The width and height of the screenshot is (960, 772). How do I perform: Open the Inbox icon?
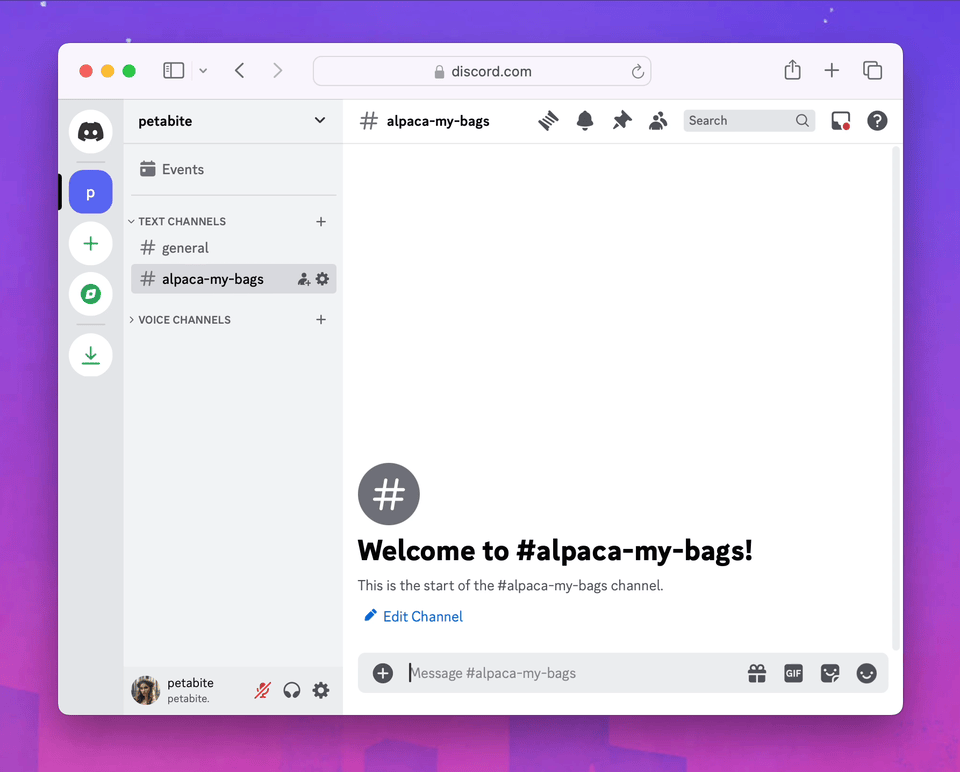pos(841,121)
